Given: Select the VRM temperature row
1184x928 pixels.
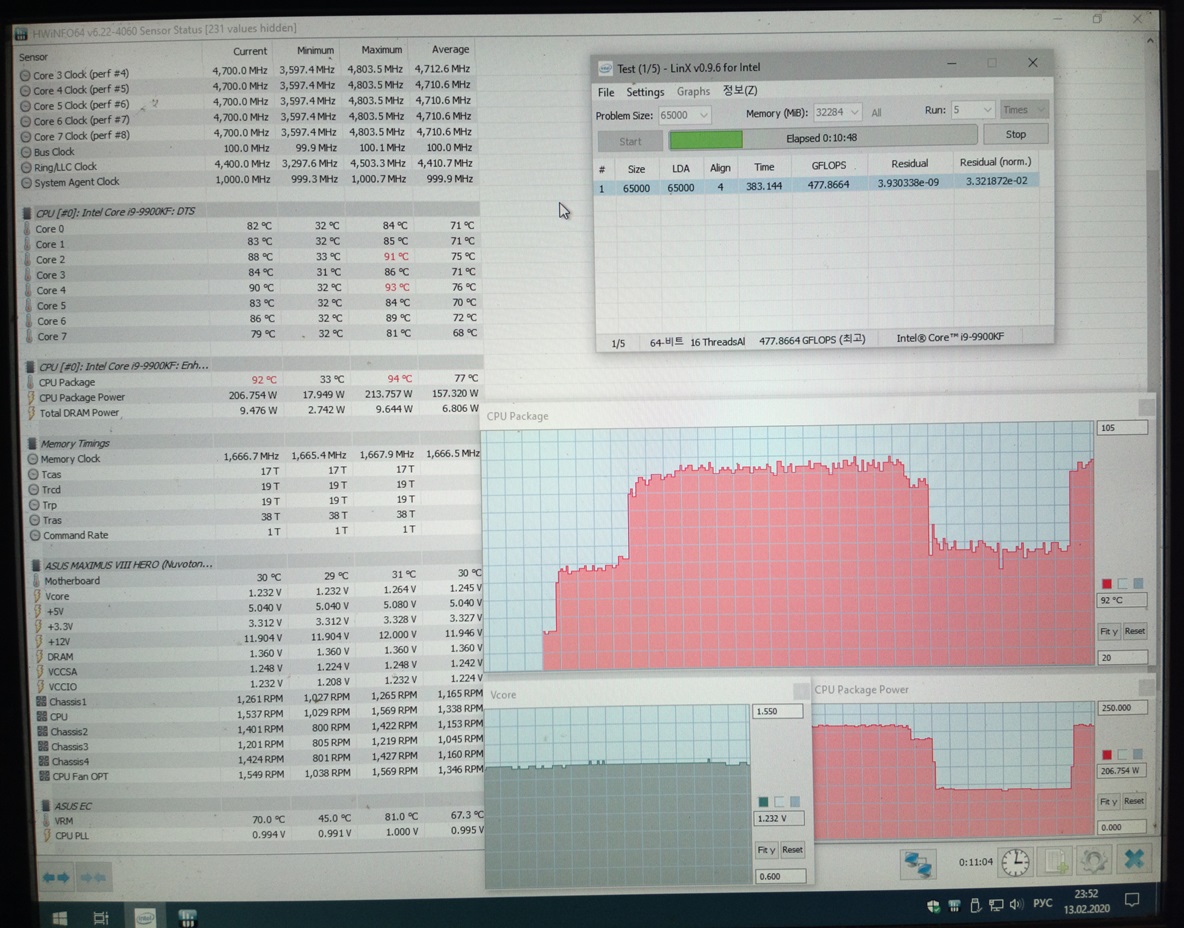Looking at the screenshot, I should pos(262,819).
